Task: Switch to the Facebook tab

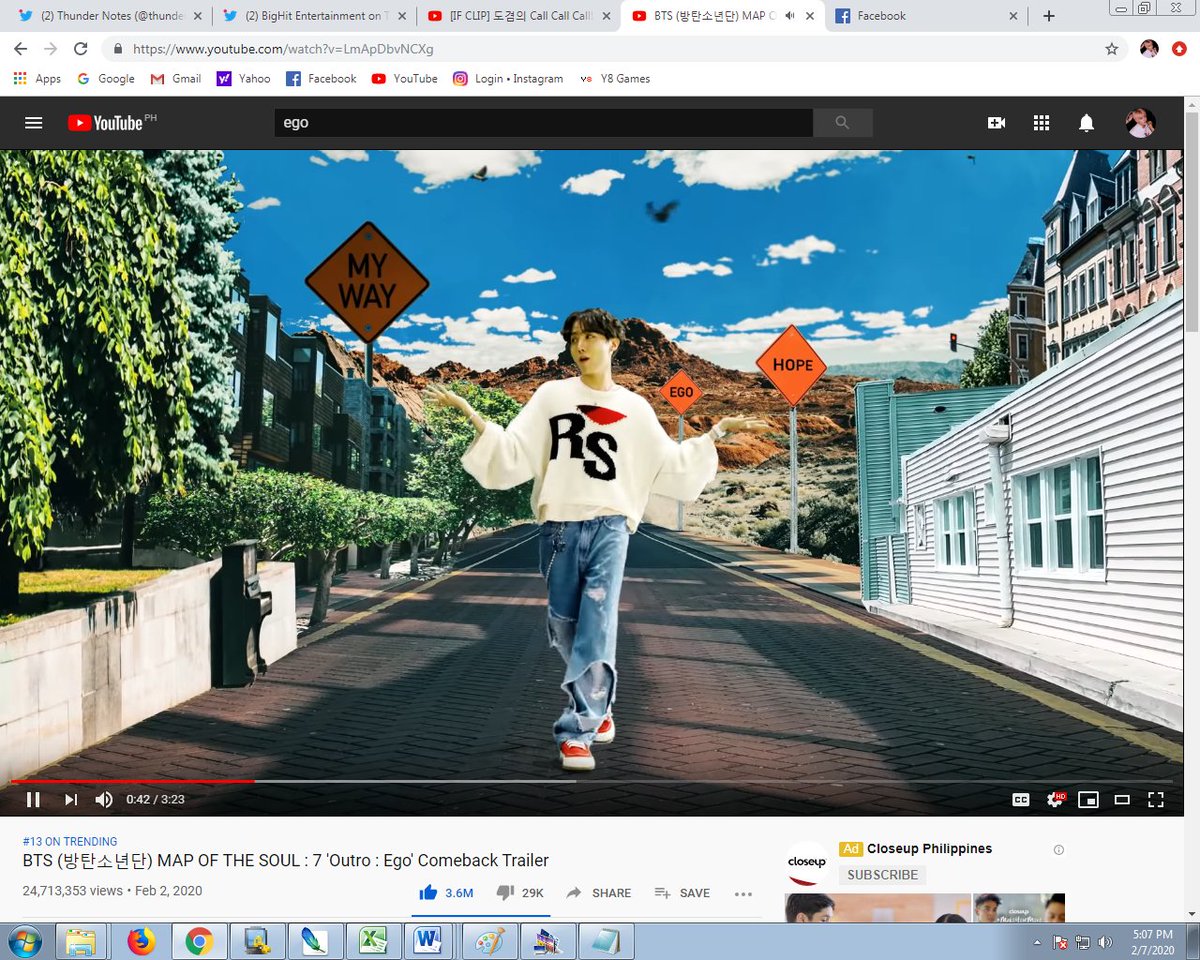Action: [x=923, y=16]
